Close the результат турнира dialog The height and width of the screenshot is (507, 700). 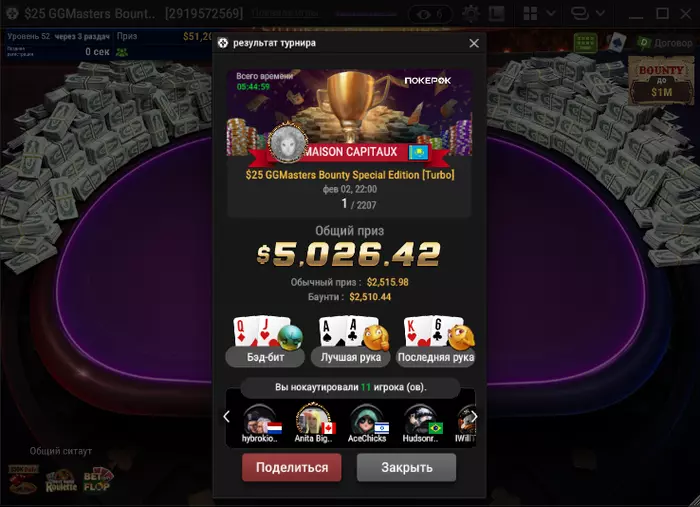(474, 43)
